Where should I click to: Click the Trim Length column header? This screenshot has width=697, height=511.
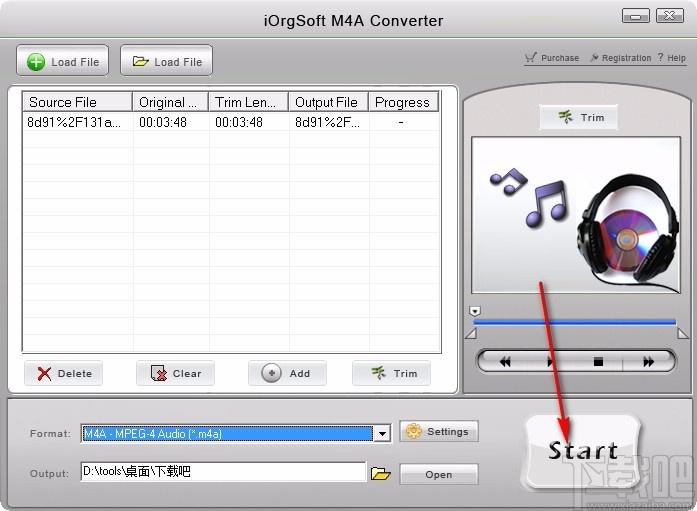(x=249, y=102)
